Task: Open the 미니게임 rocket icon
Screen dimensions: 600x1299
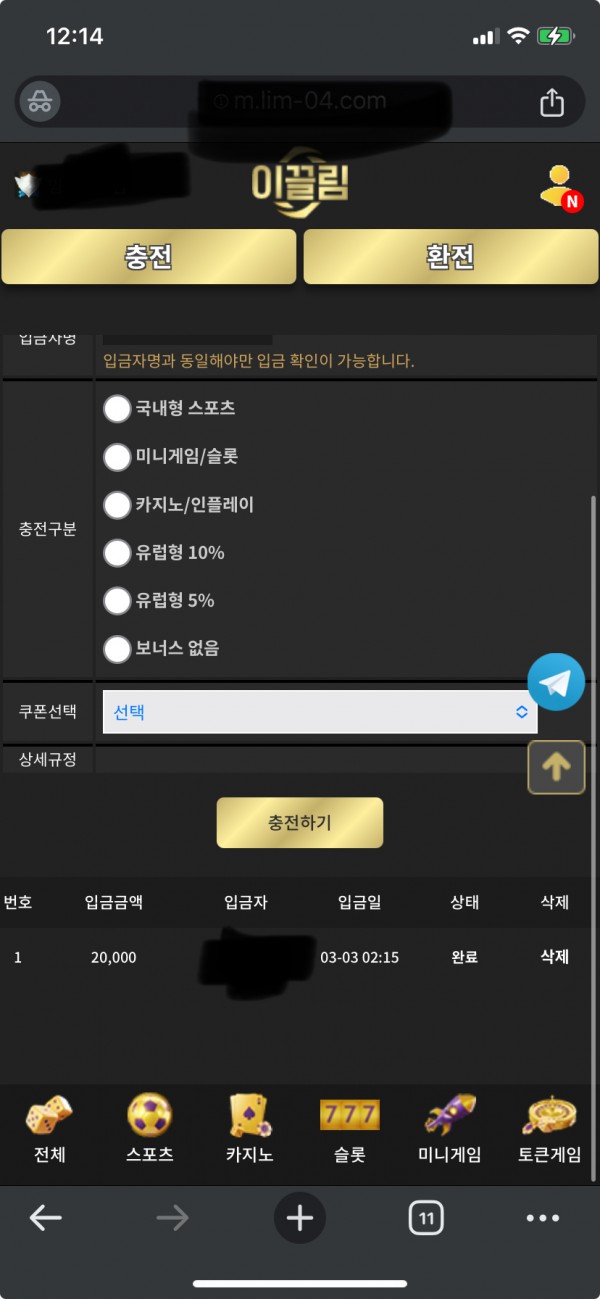Action: 449,1114
